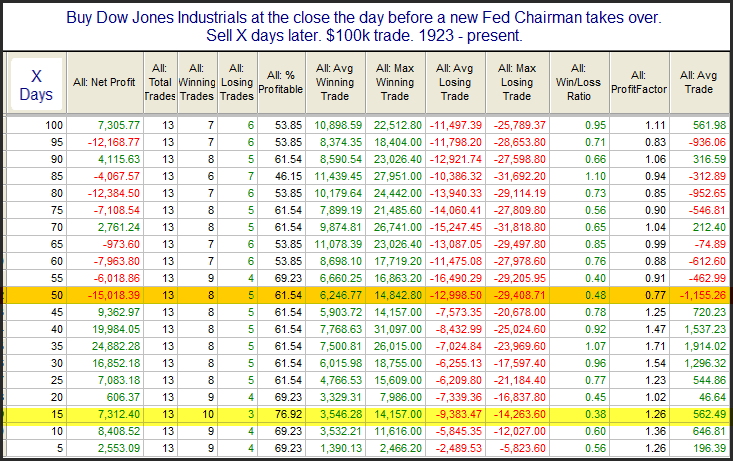
Task: Click net profit value 606.37
Action: (x=123, y=397)
